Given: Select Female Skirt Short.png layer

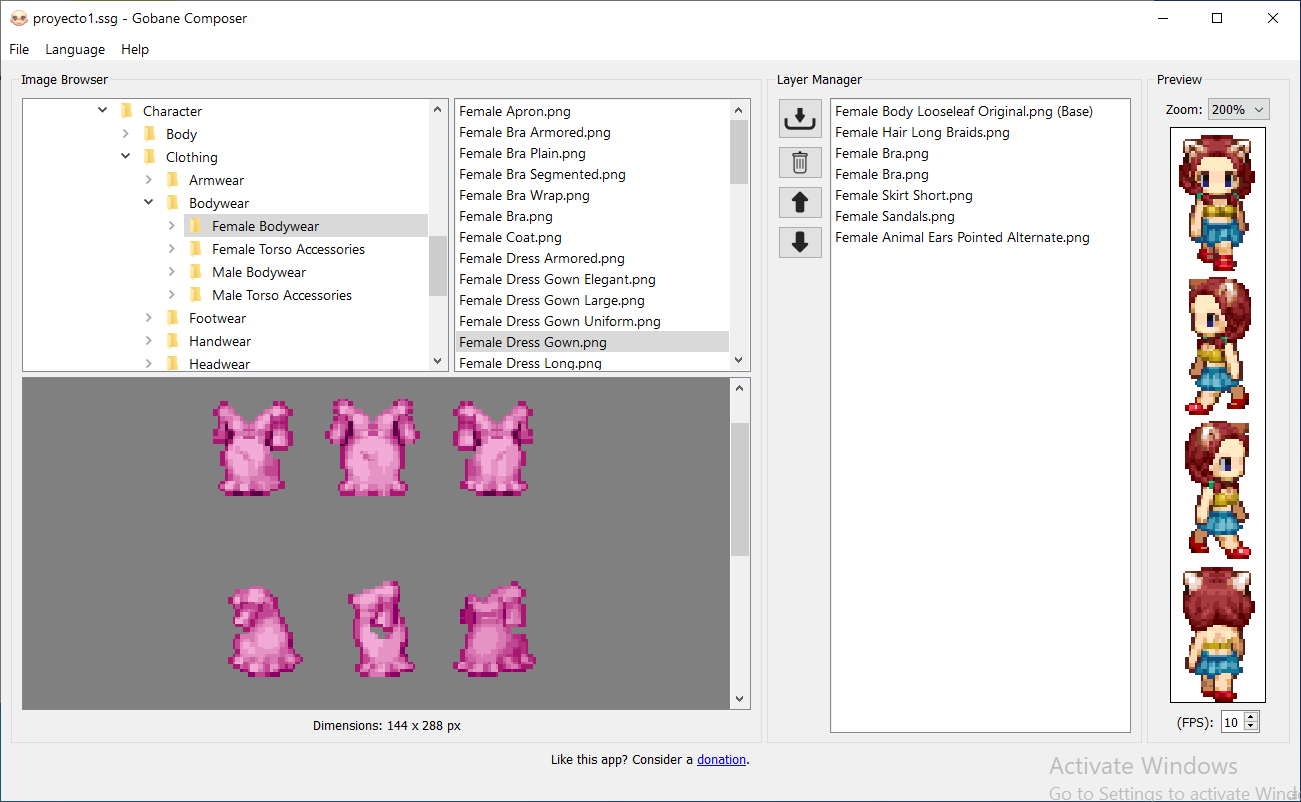Looking at the screenshot, I should point(903,195).
